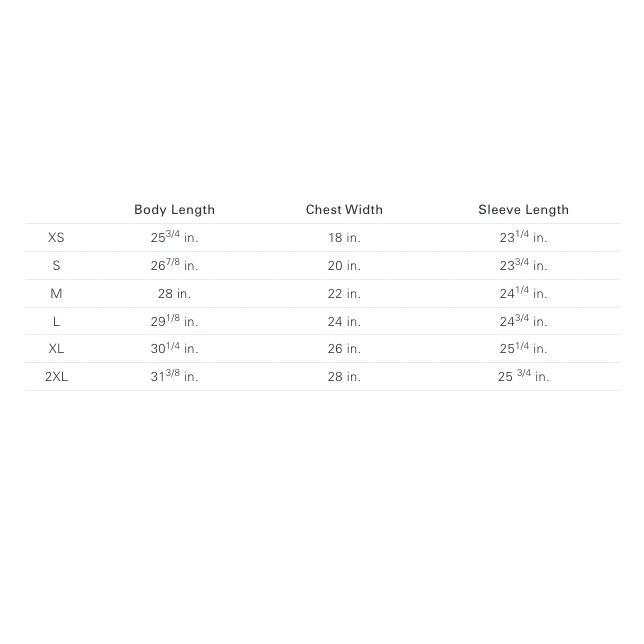Screen dimensions: 644x644
Task: Click the 20 in. chest width value
Action: pos(344,266)
